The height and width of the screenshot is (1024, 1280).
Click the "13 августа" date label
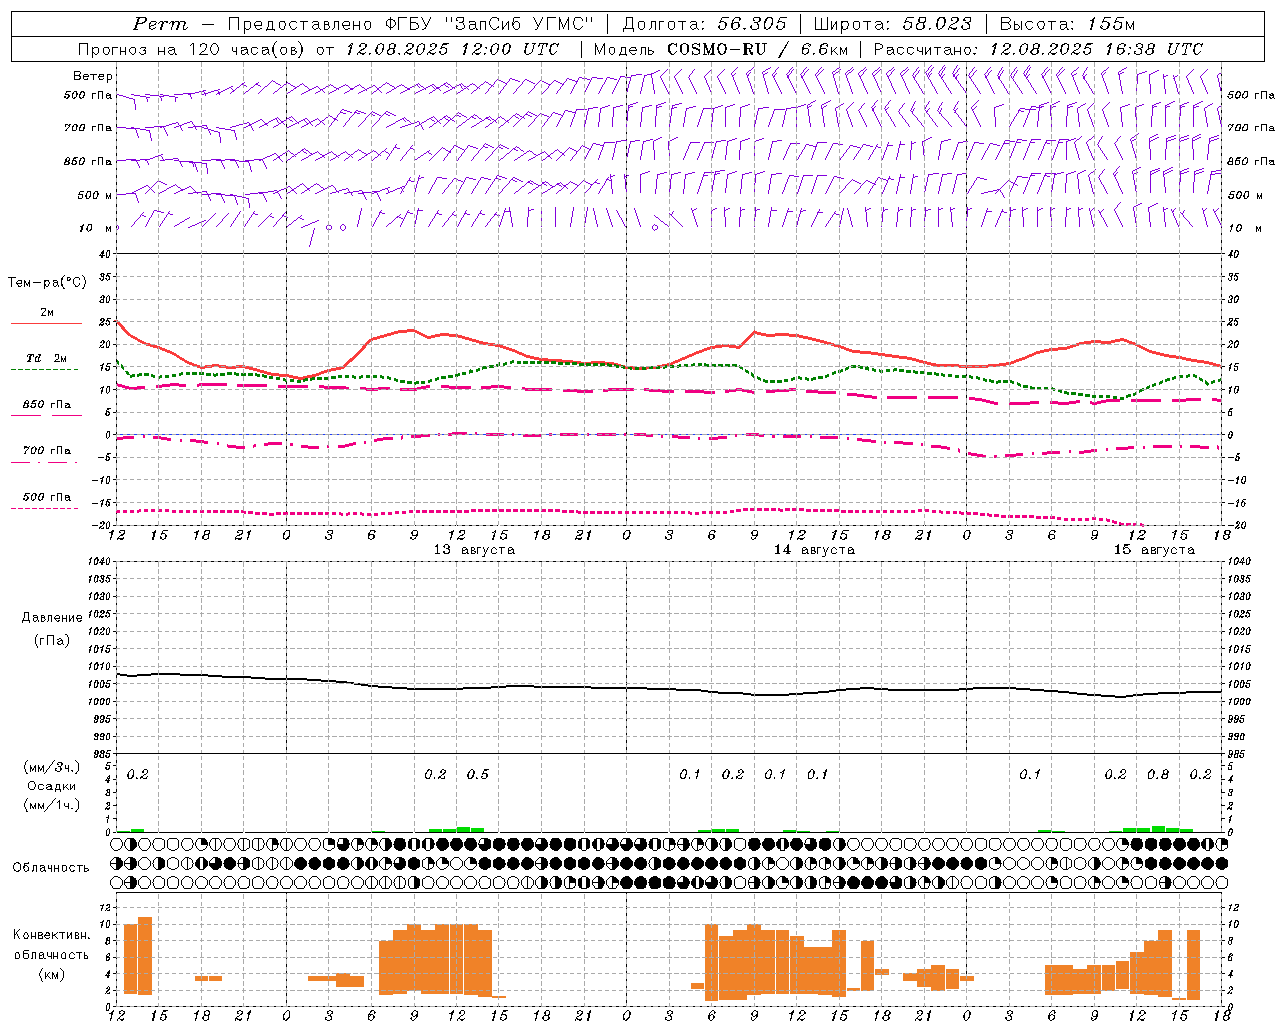[x=474, y=550]
